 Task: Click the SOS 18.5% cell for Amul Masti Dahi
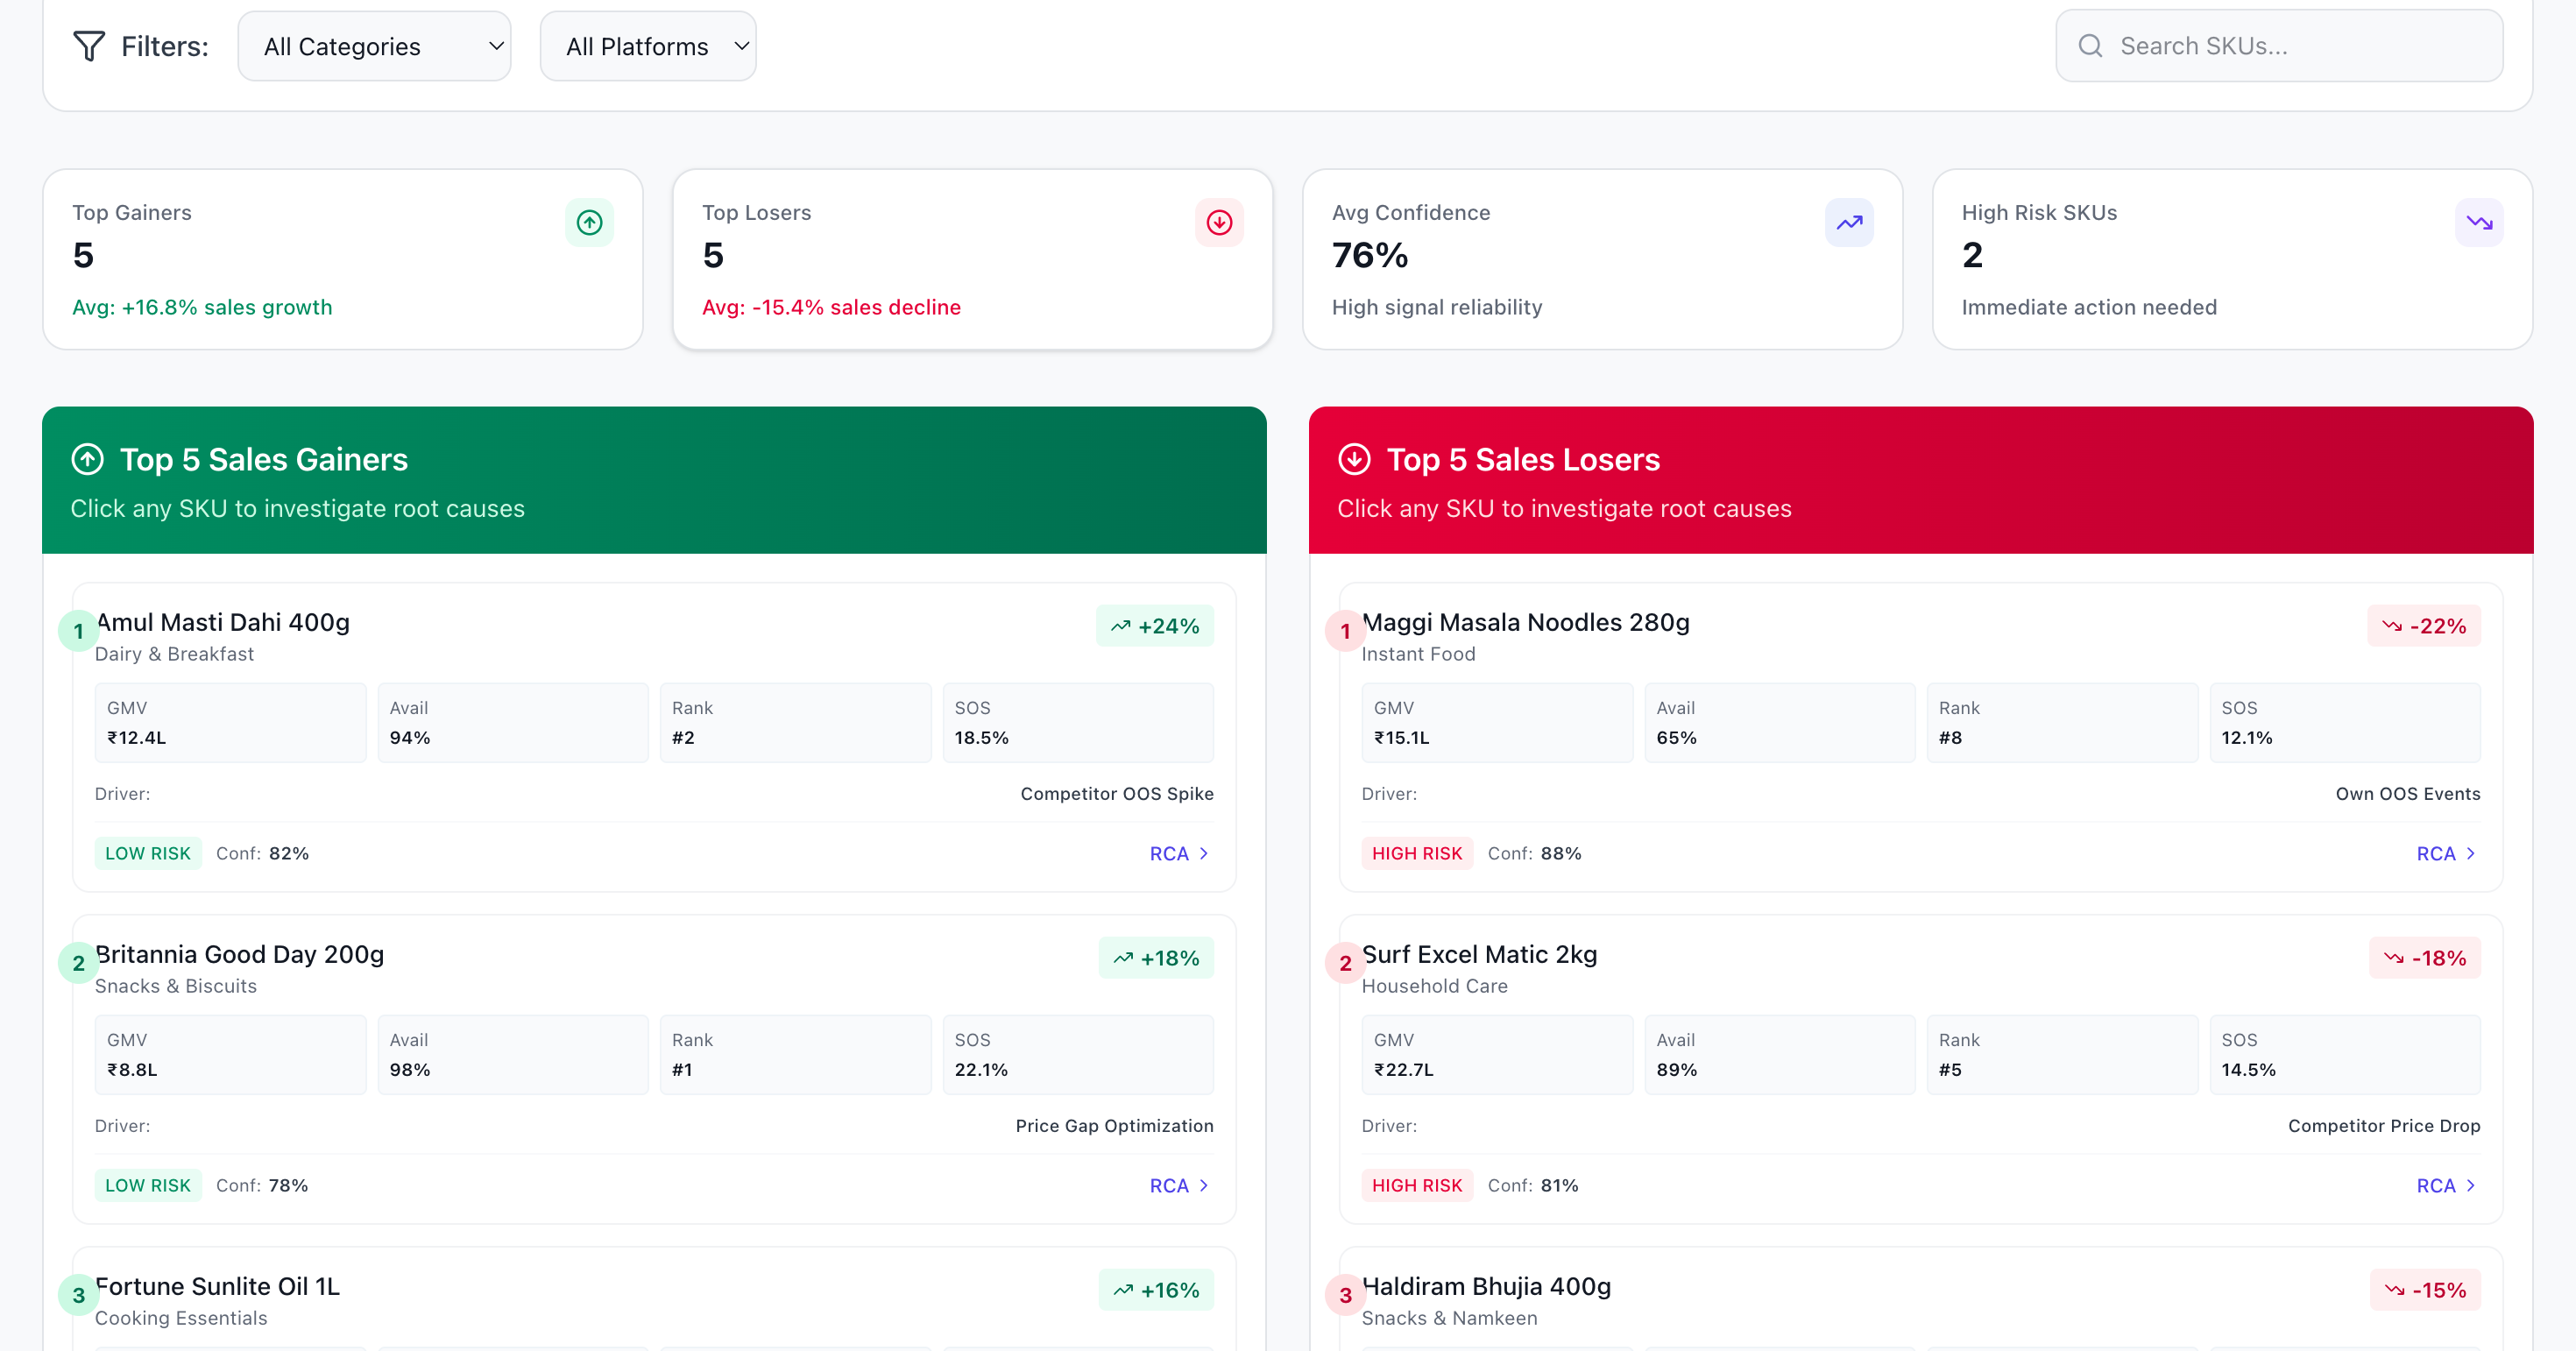point(1078,722)
